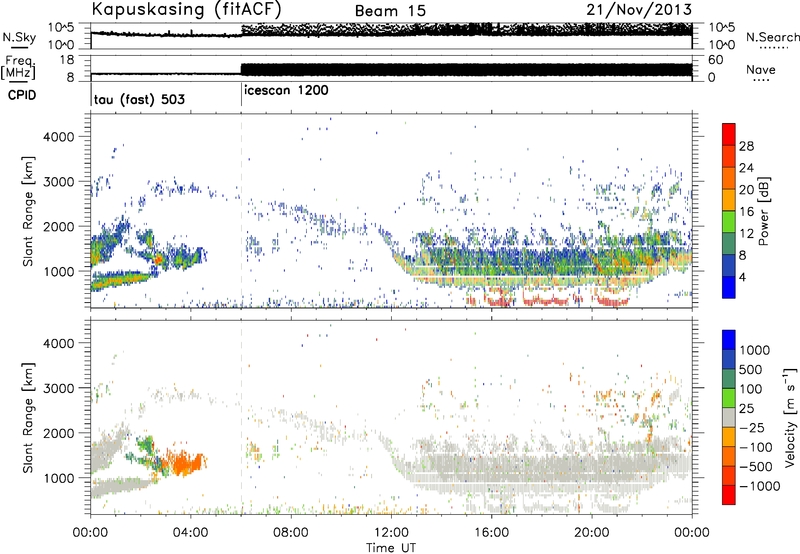Click the '1000' tick on velocity colorbar

click(x=755, y=350)
